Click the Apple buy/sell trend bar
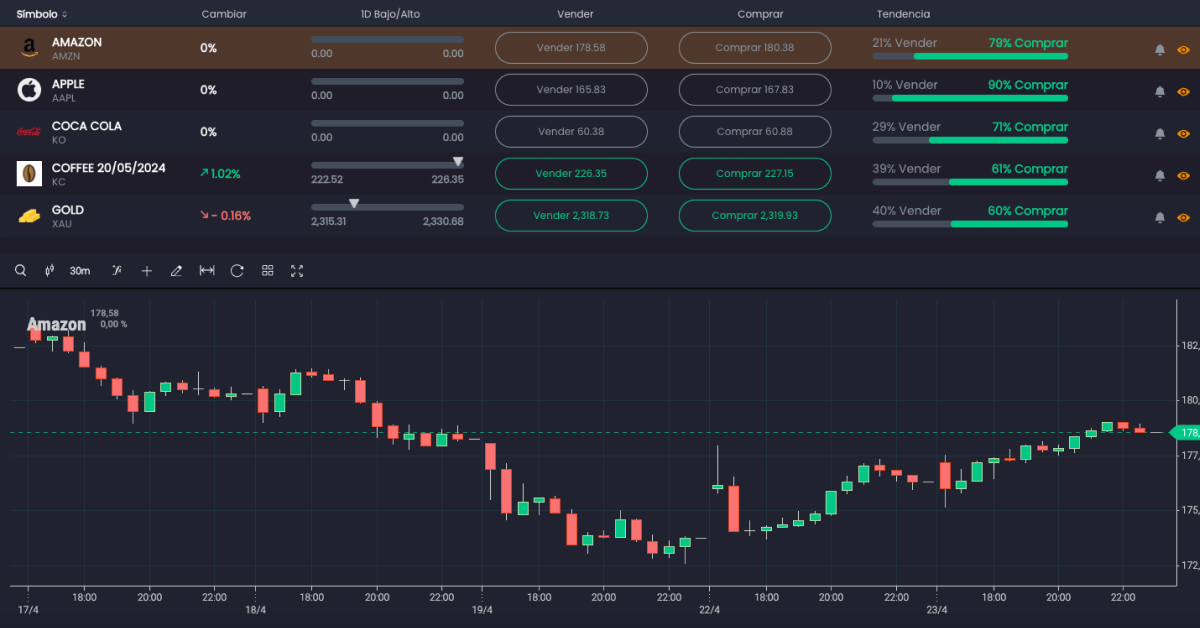The width and height of the screenshot is (1200, 628). click(970, 98)
